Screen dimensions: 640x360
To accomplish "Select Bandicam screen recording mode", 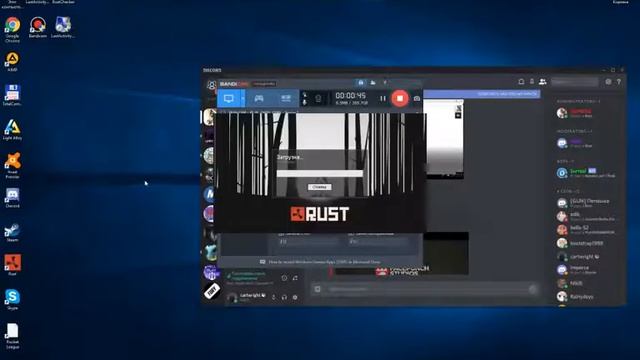I will [x=229, y=98].
